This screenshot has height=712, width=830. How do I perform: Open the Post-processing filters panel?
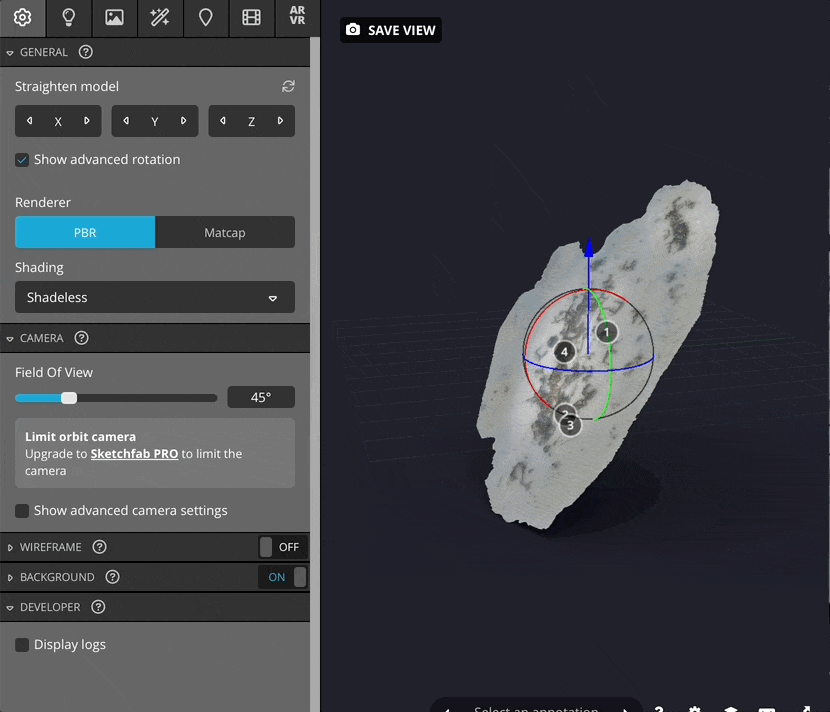(159, 18)
